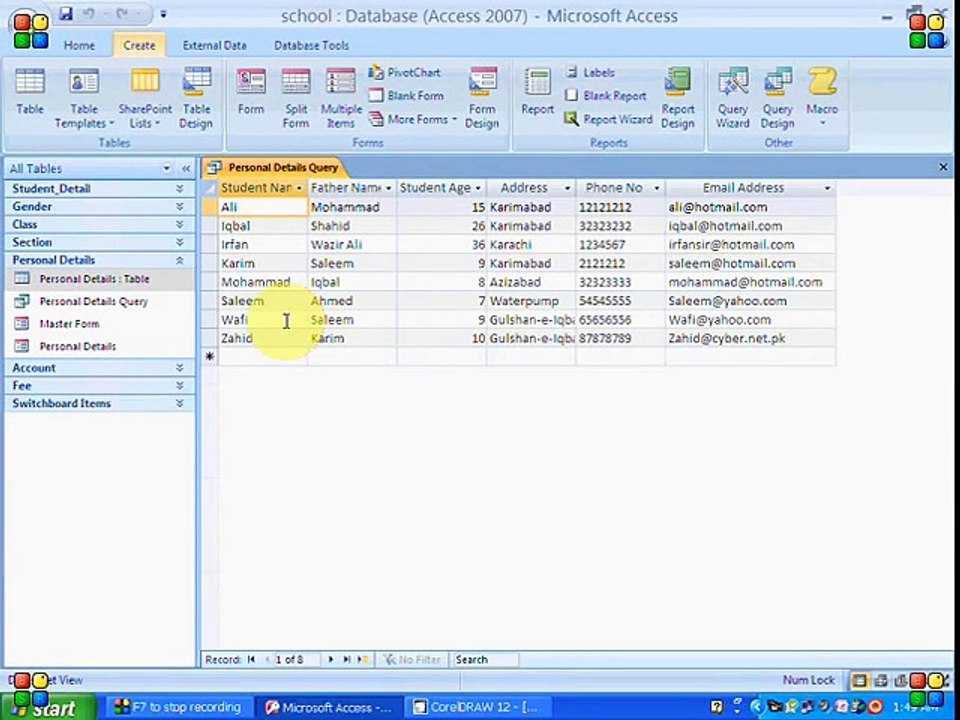Create a Split Form
Viewport: 960px width, 720px height.
point(296,98)
